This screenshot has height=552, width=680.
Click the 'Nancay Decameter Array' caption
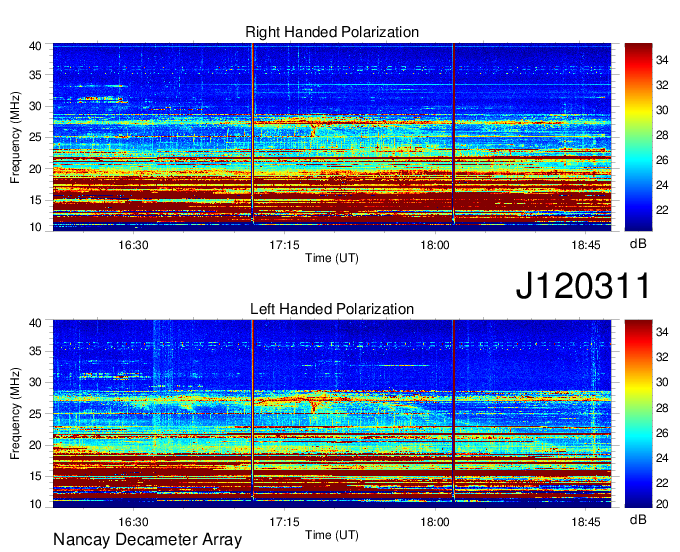tap(147, 540)
